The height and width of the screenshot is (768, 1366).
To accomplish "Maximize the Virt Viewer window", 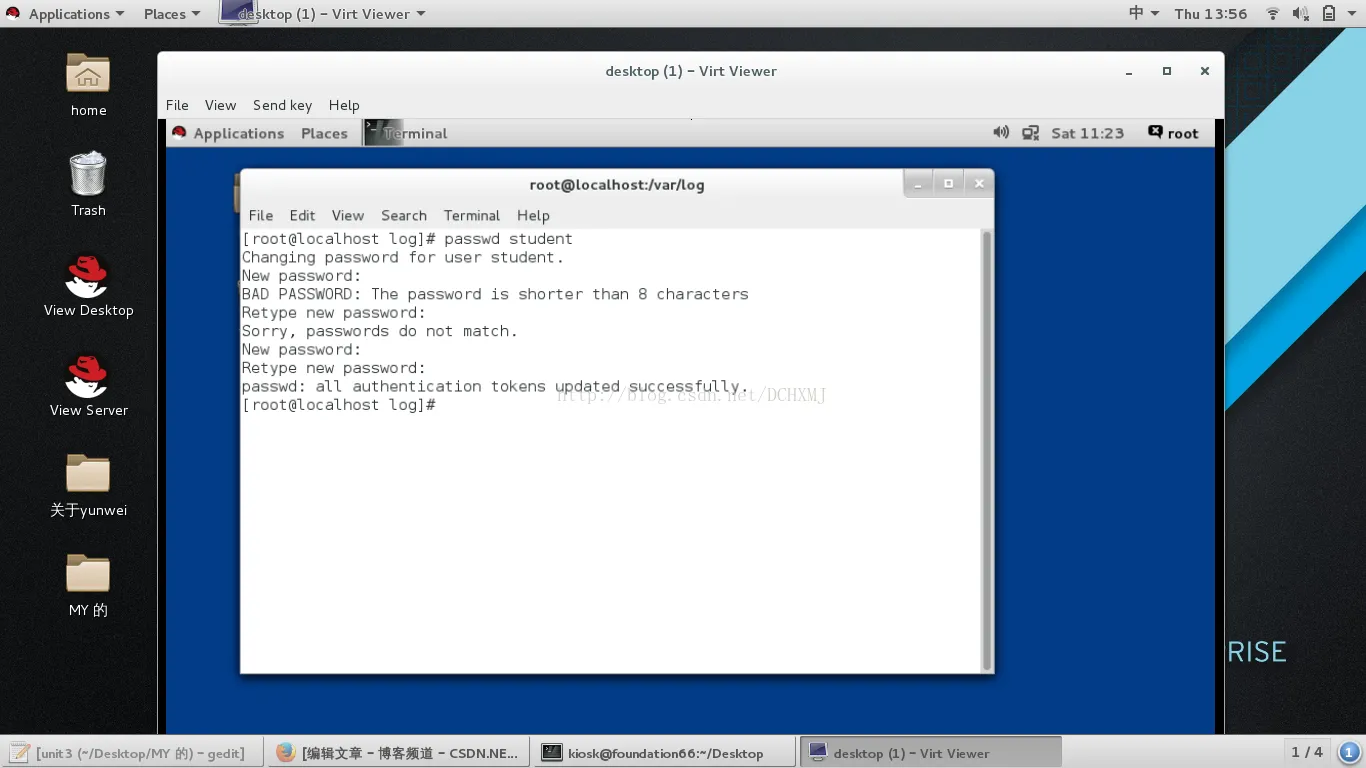I will (1167, 71).
